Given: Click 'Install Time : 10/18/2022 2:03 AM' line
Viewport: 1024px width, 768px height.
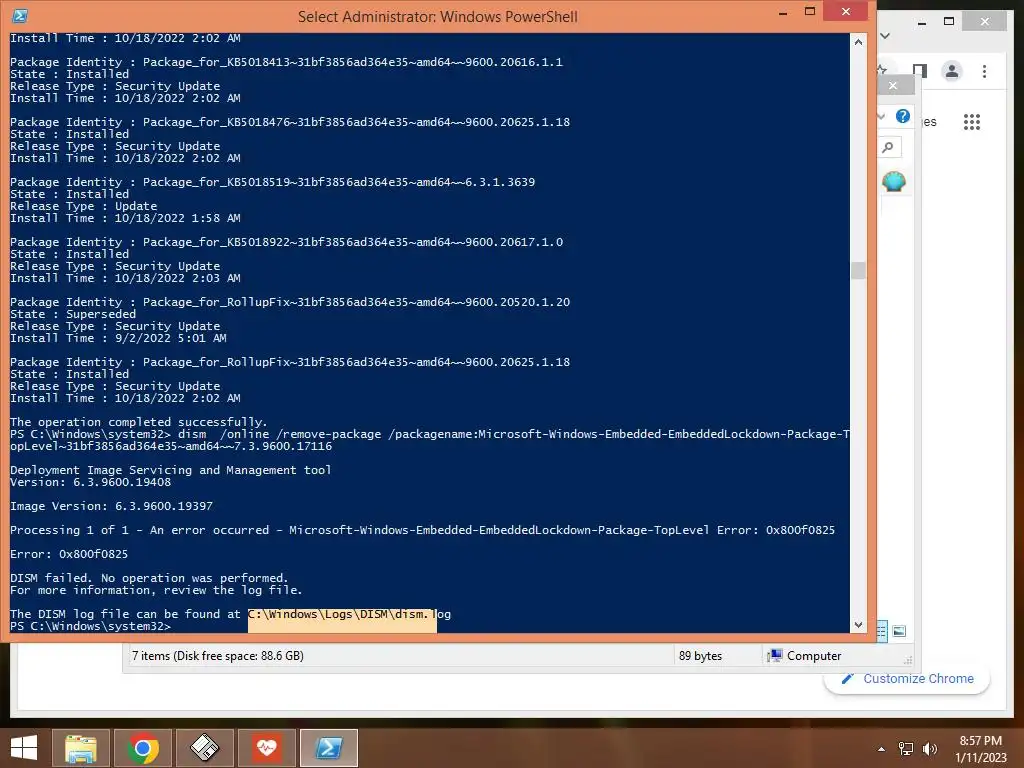Looking at the screenshot, I should [125, 278].
